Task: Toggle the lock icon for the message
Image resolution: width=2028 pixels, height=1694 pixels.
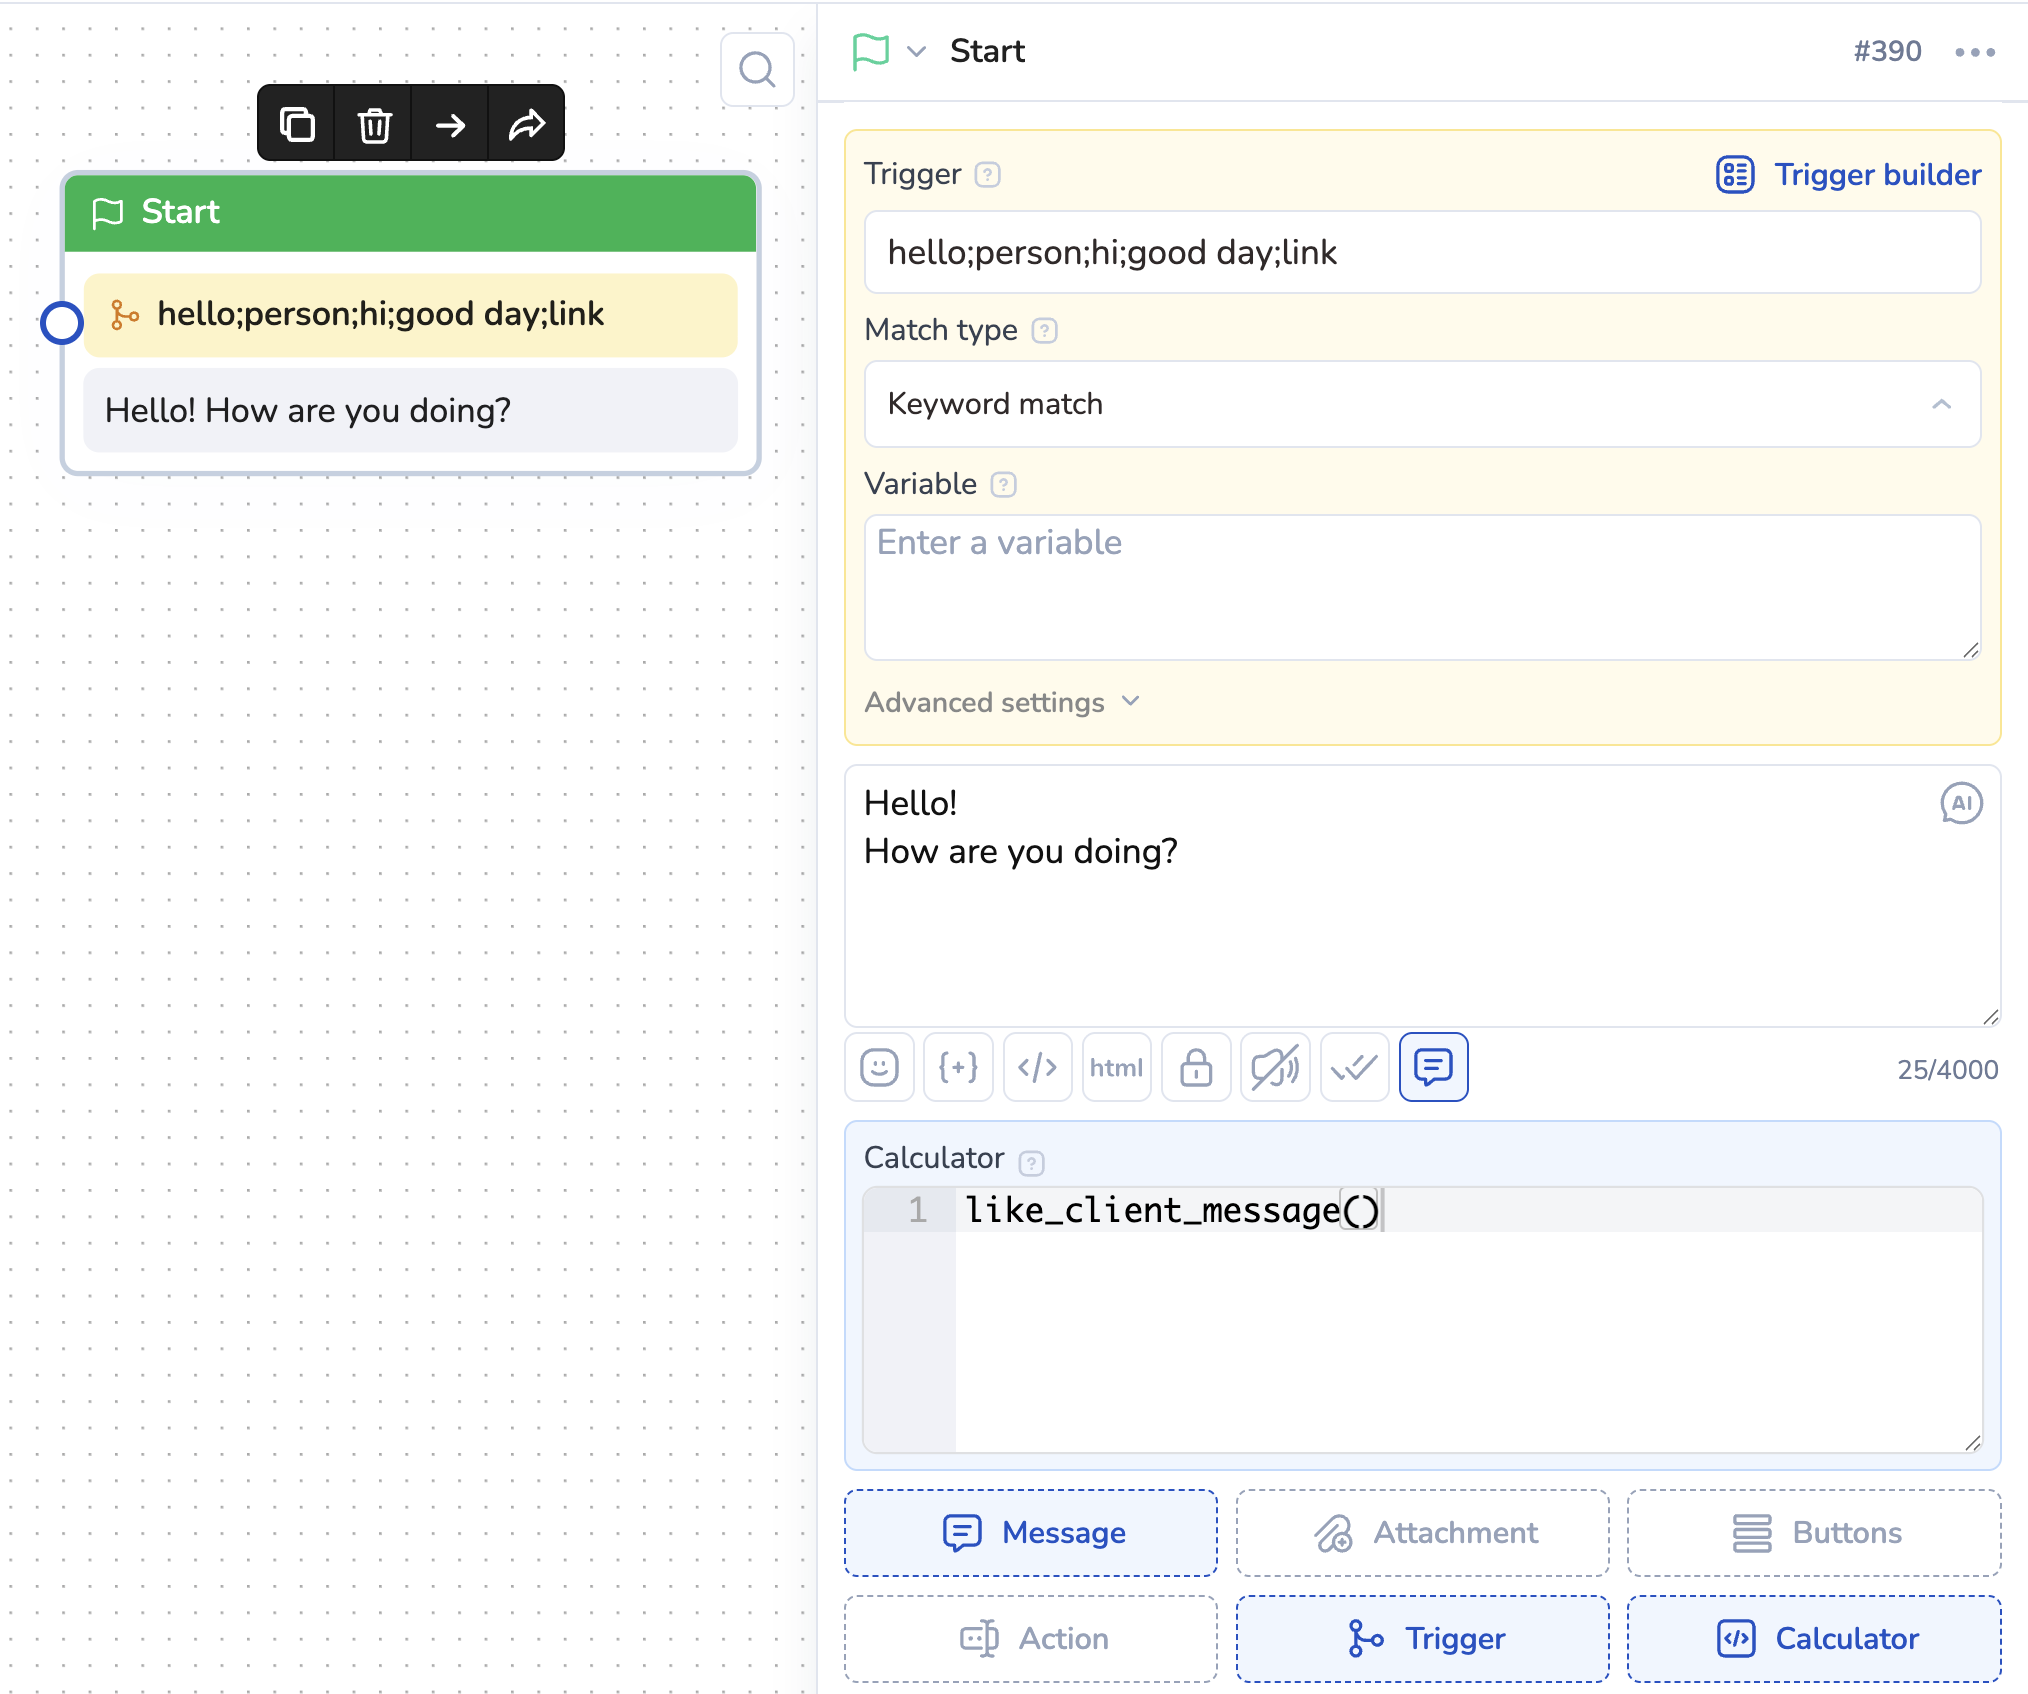Action: click(x=1196, y=1067)
